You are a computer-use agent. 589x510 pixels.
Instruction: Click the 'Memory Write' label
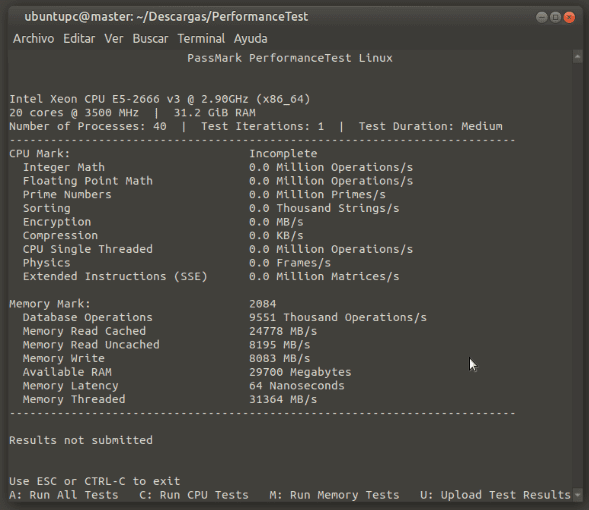click(x=64, y=359)
